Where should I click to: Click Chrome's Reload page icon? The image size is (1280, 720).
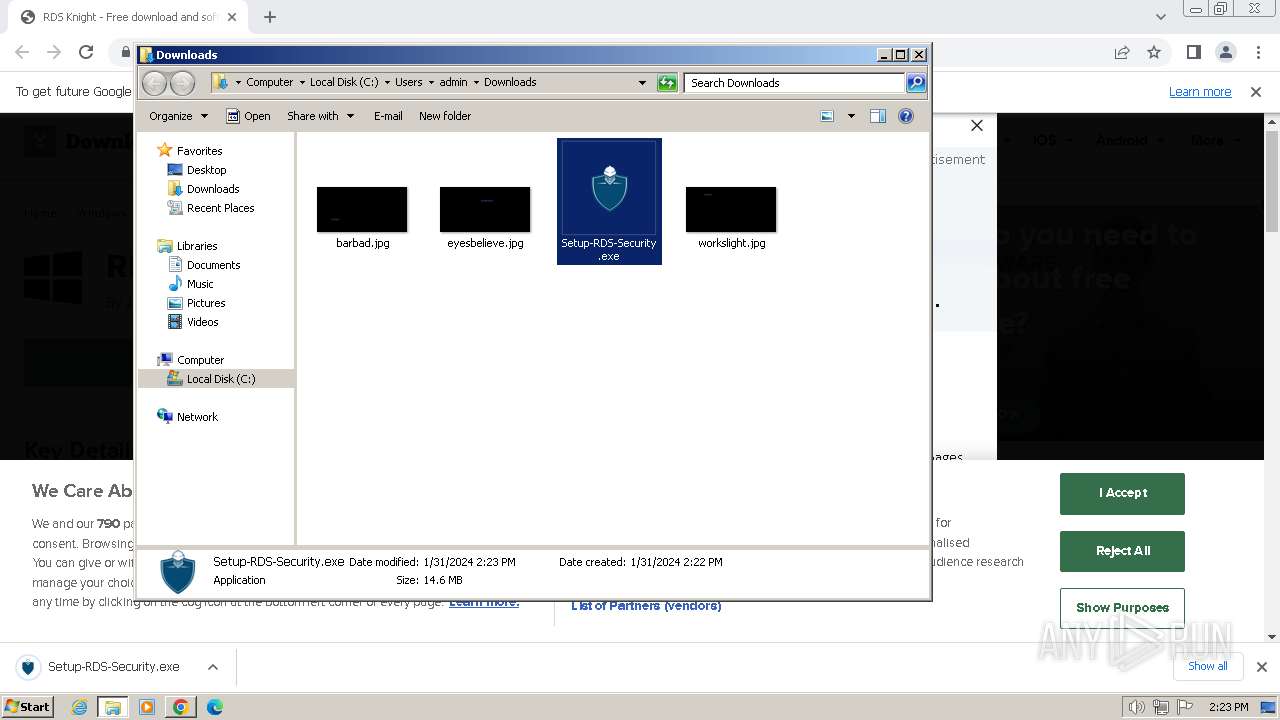click(86, 52)
